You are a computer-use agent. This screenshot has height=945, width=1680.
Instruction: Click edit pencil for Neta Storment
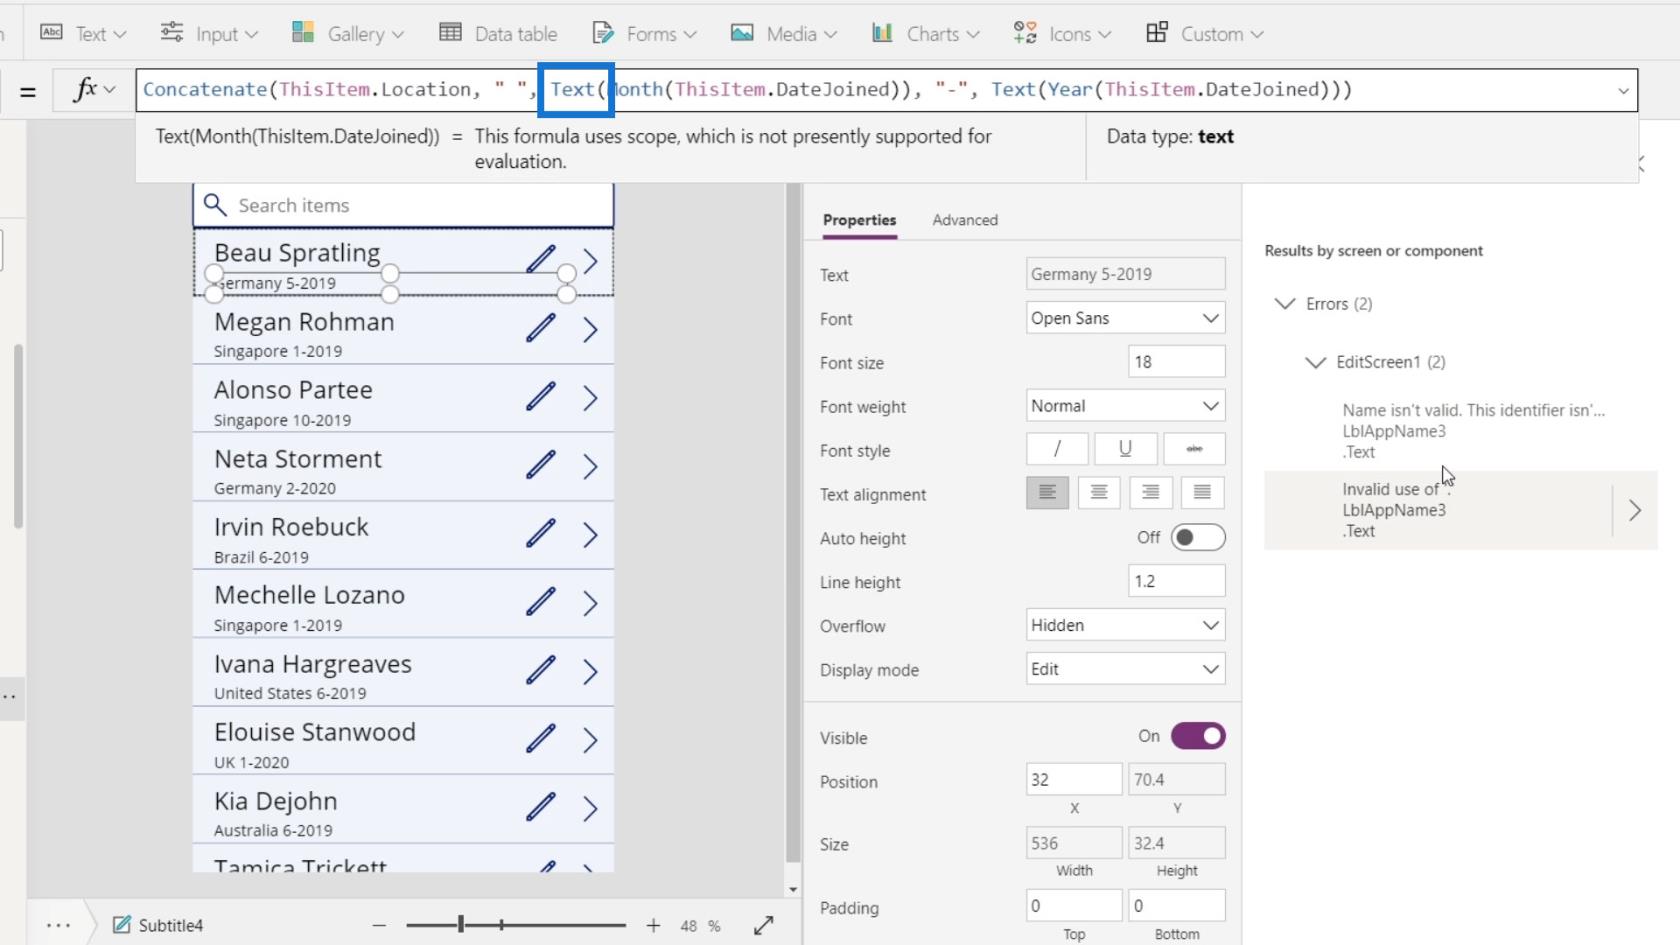(541, 465)
